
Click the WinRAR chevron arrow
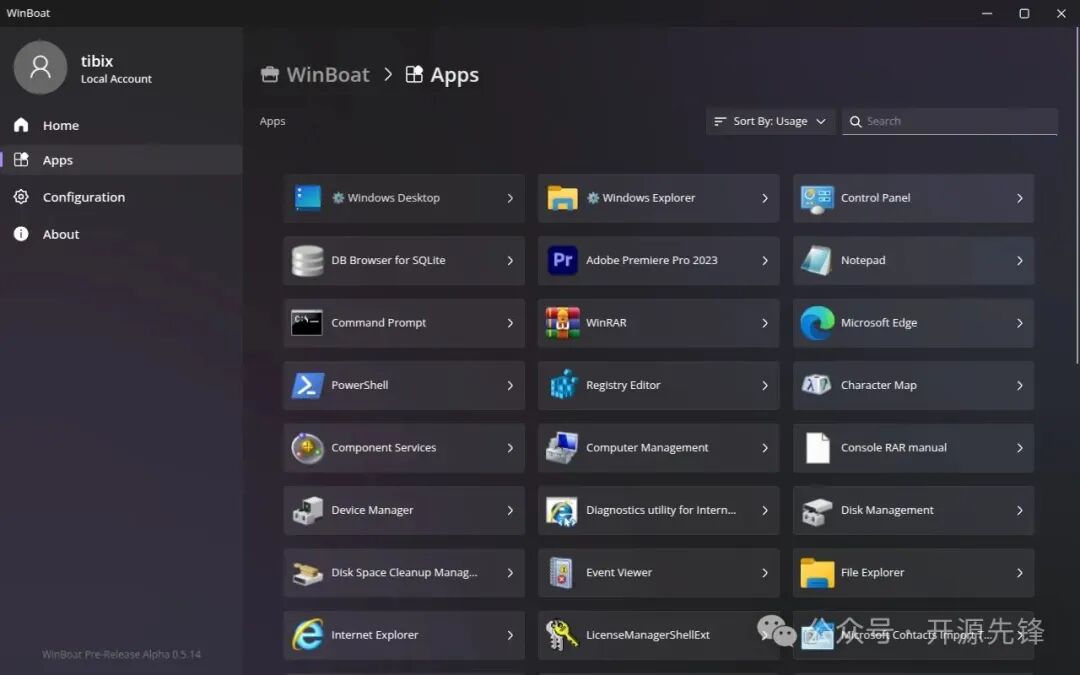(x=765, y=323)
